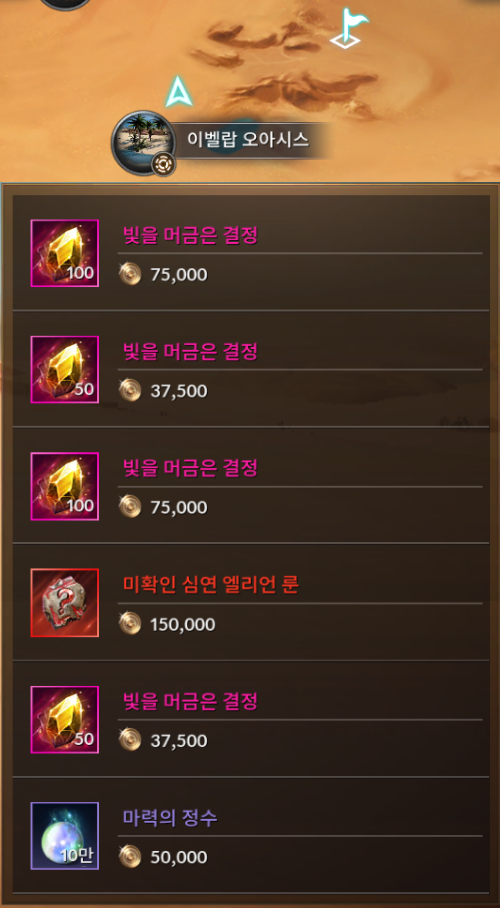
Task: Click the topmost 75,000 price entry
Action: [178, 274]
